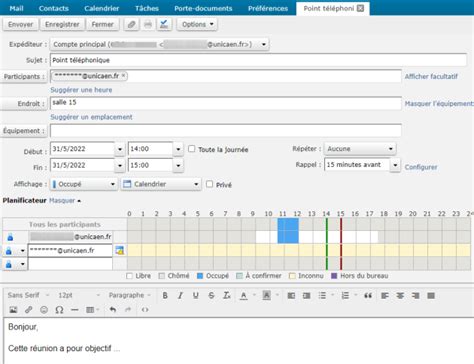The height and width of the screenshot is (364, 474).
Task: Expand the Affichage Occupé dropdown
Action: click(x=84, y=184)
